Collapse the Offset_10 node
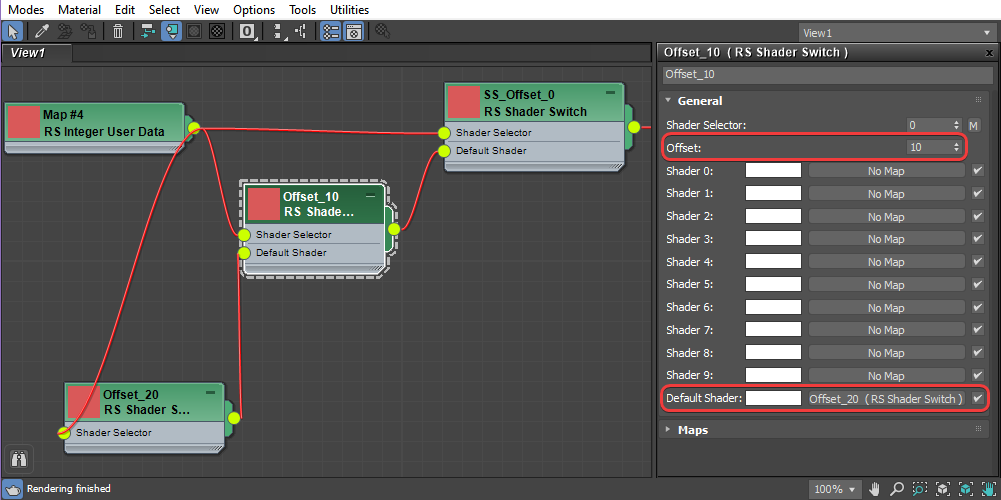Image resolution: width=1001 pixels, height=500 pixels. click(x=370, y=195)
